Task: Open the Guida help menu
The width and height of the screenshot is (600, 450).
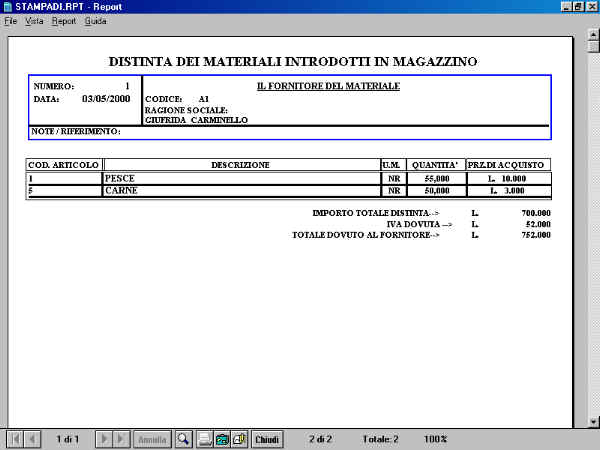Action: tap(95, 21)
